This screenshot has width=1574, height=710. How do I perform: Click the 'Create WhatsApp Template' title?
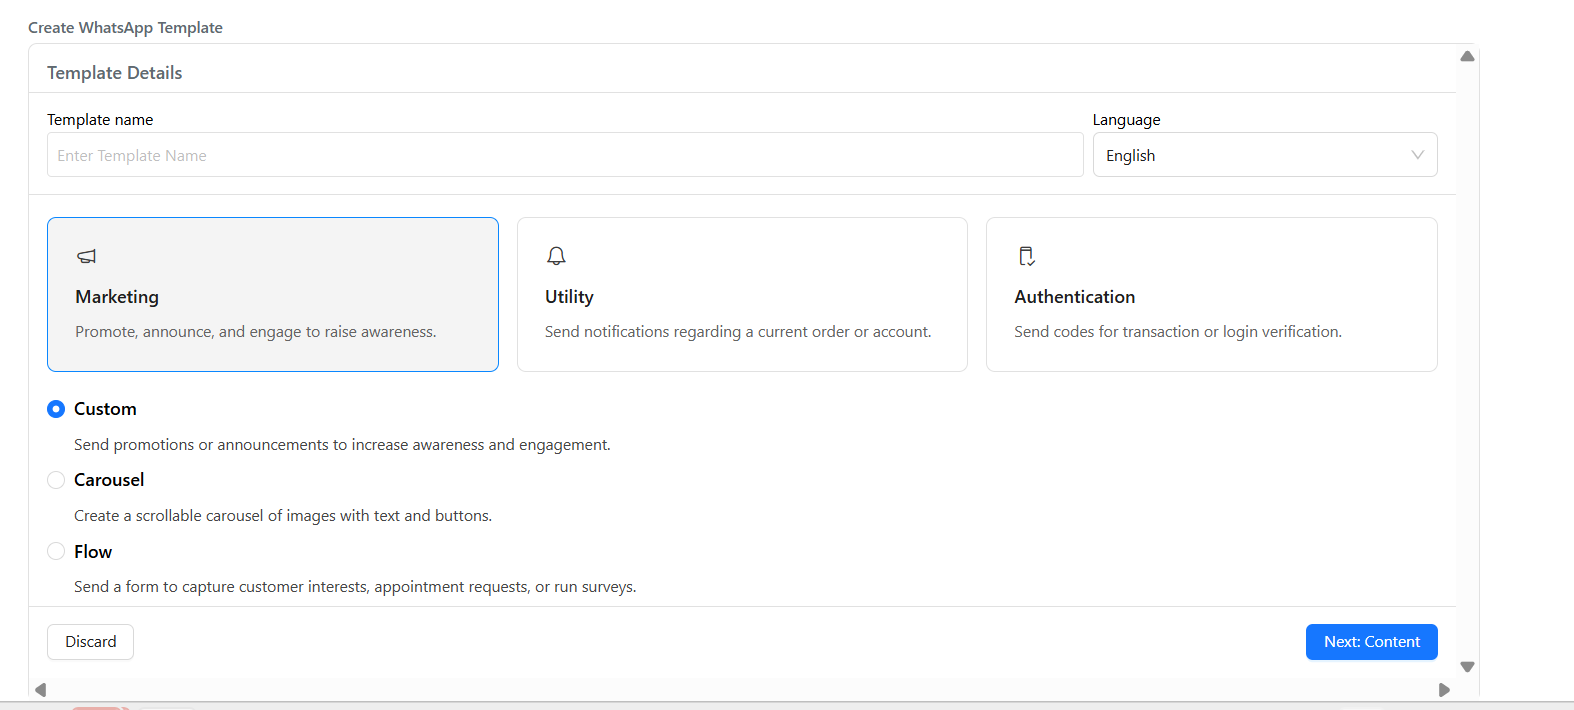(125, 28)
